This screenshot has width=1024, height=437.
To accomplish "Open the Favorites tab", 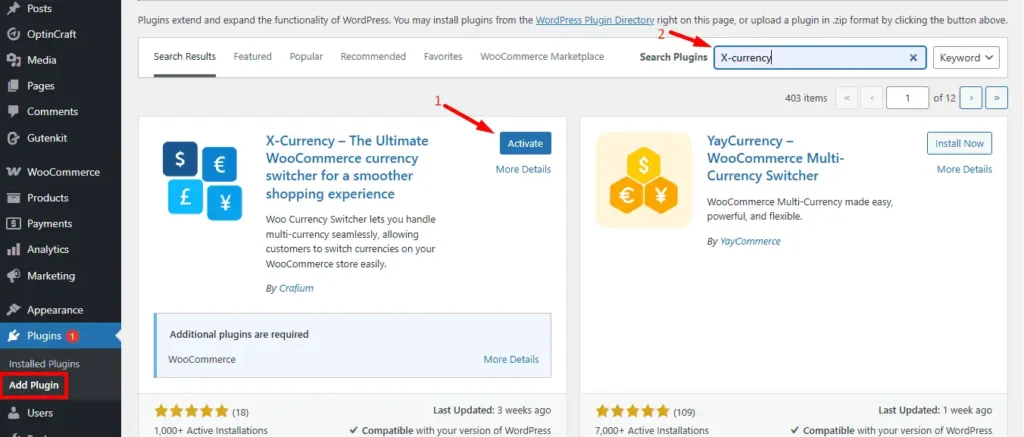I will (443, 57).
